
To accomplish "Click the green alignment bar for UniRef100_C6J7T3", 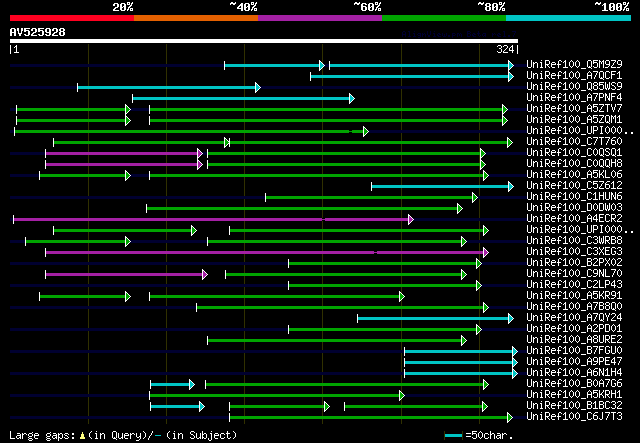I will (x=371, y=418).
